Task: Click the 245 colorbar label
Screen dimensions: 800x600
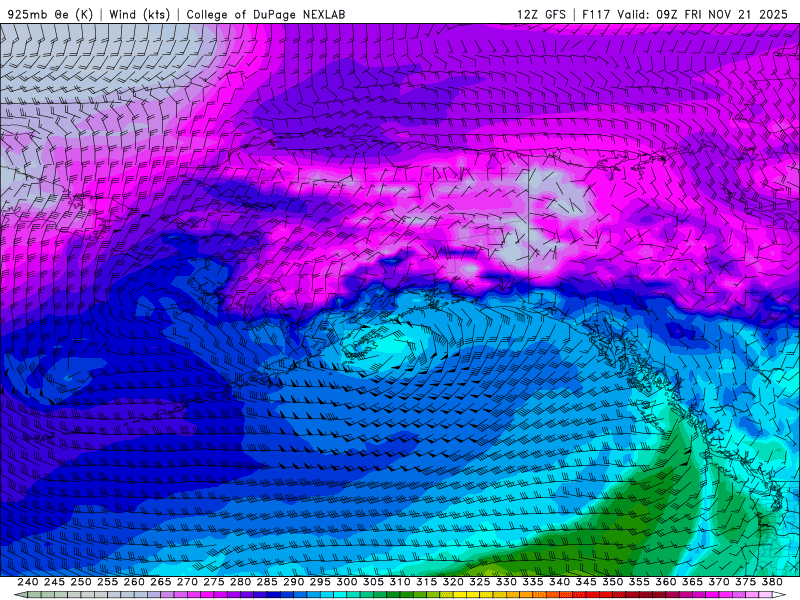Action: [x=54, y=582]
